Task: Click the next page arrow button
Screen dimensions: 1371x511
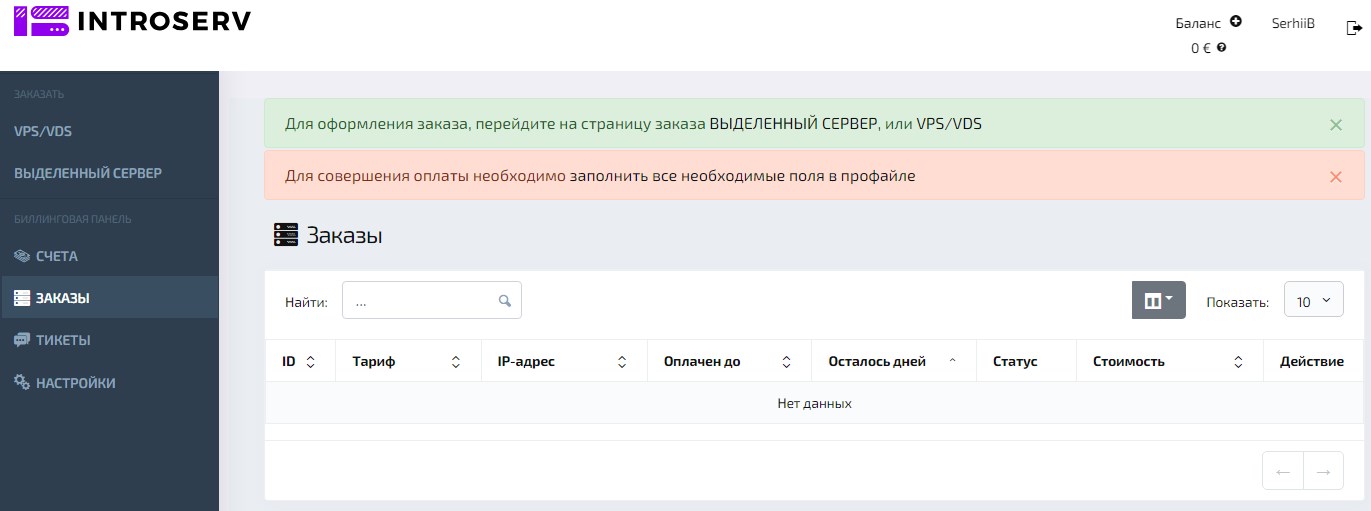Action: (1323, 472)
